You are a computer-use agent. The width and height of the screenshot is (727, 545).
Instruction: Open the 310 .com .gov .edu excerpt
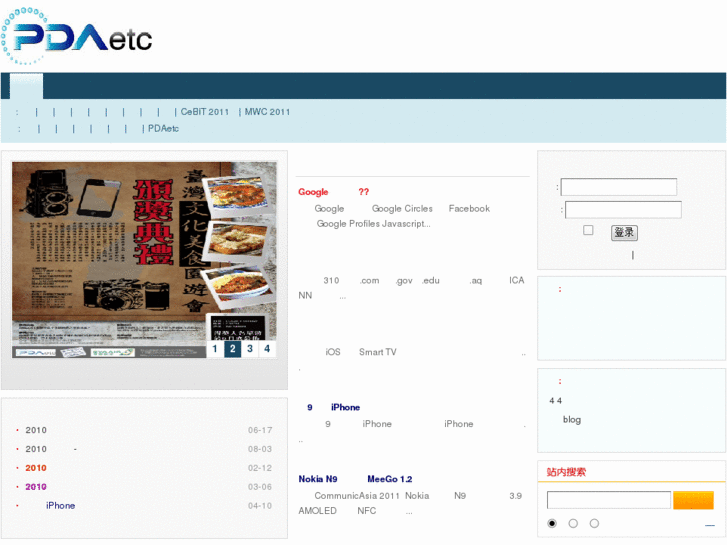[411, 288]
